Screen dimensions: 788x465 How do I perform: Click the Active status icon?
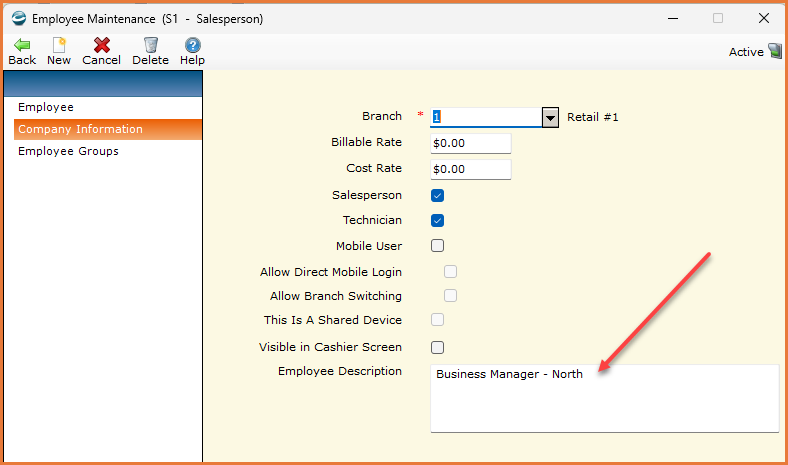775,51
